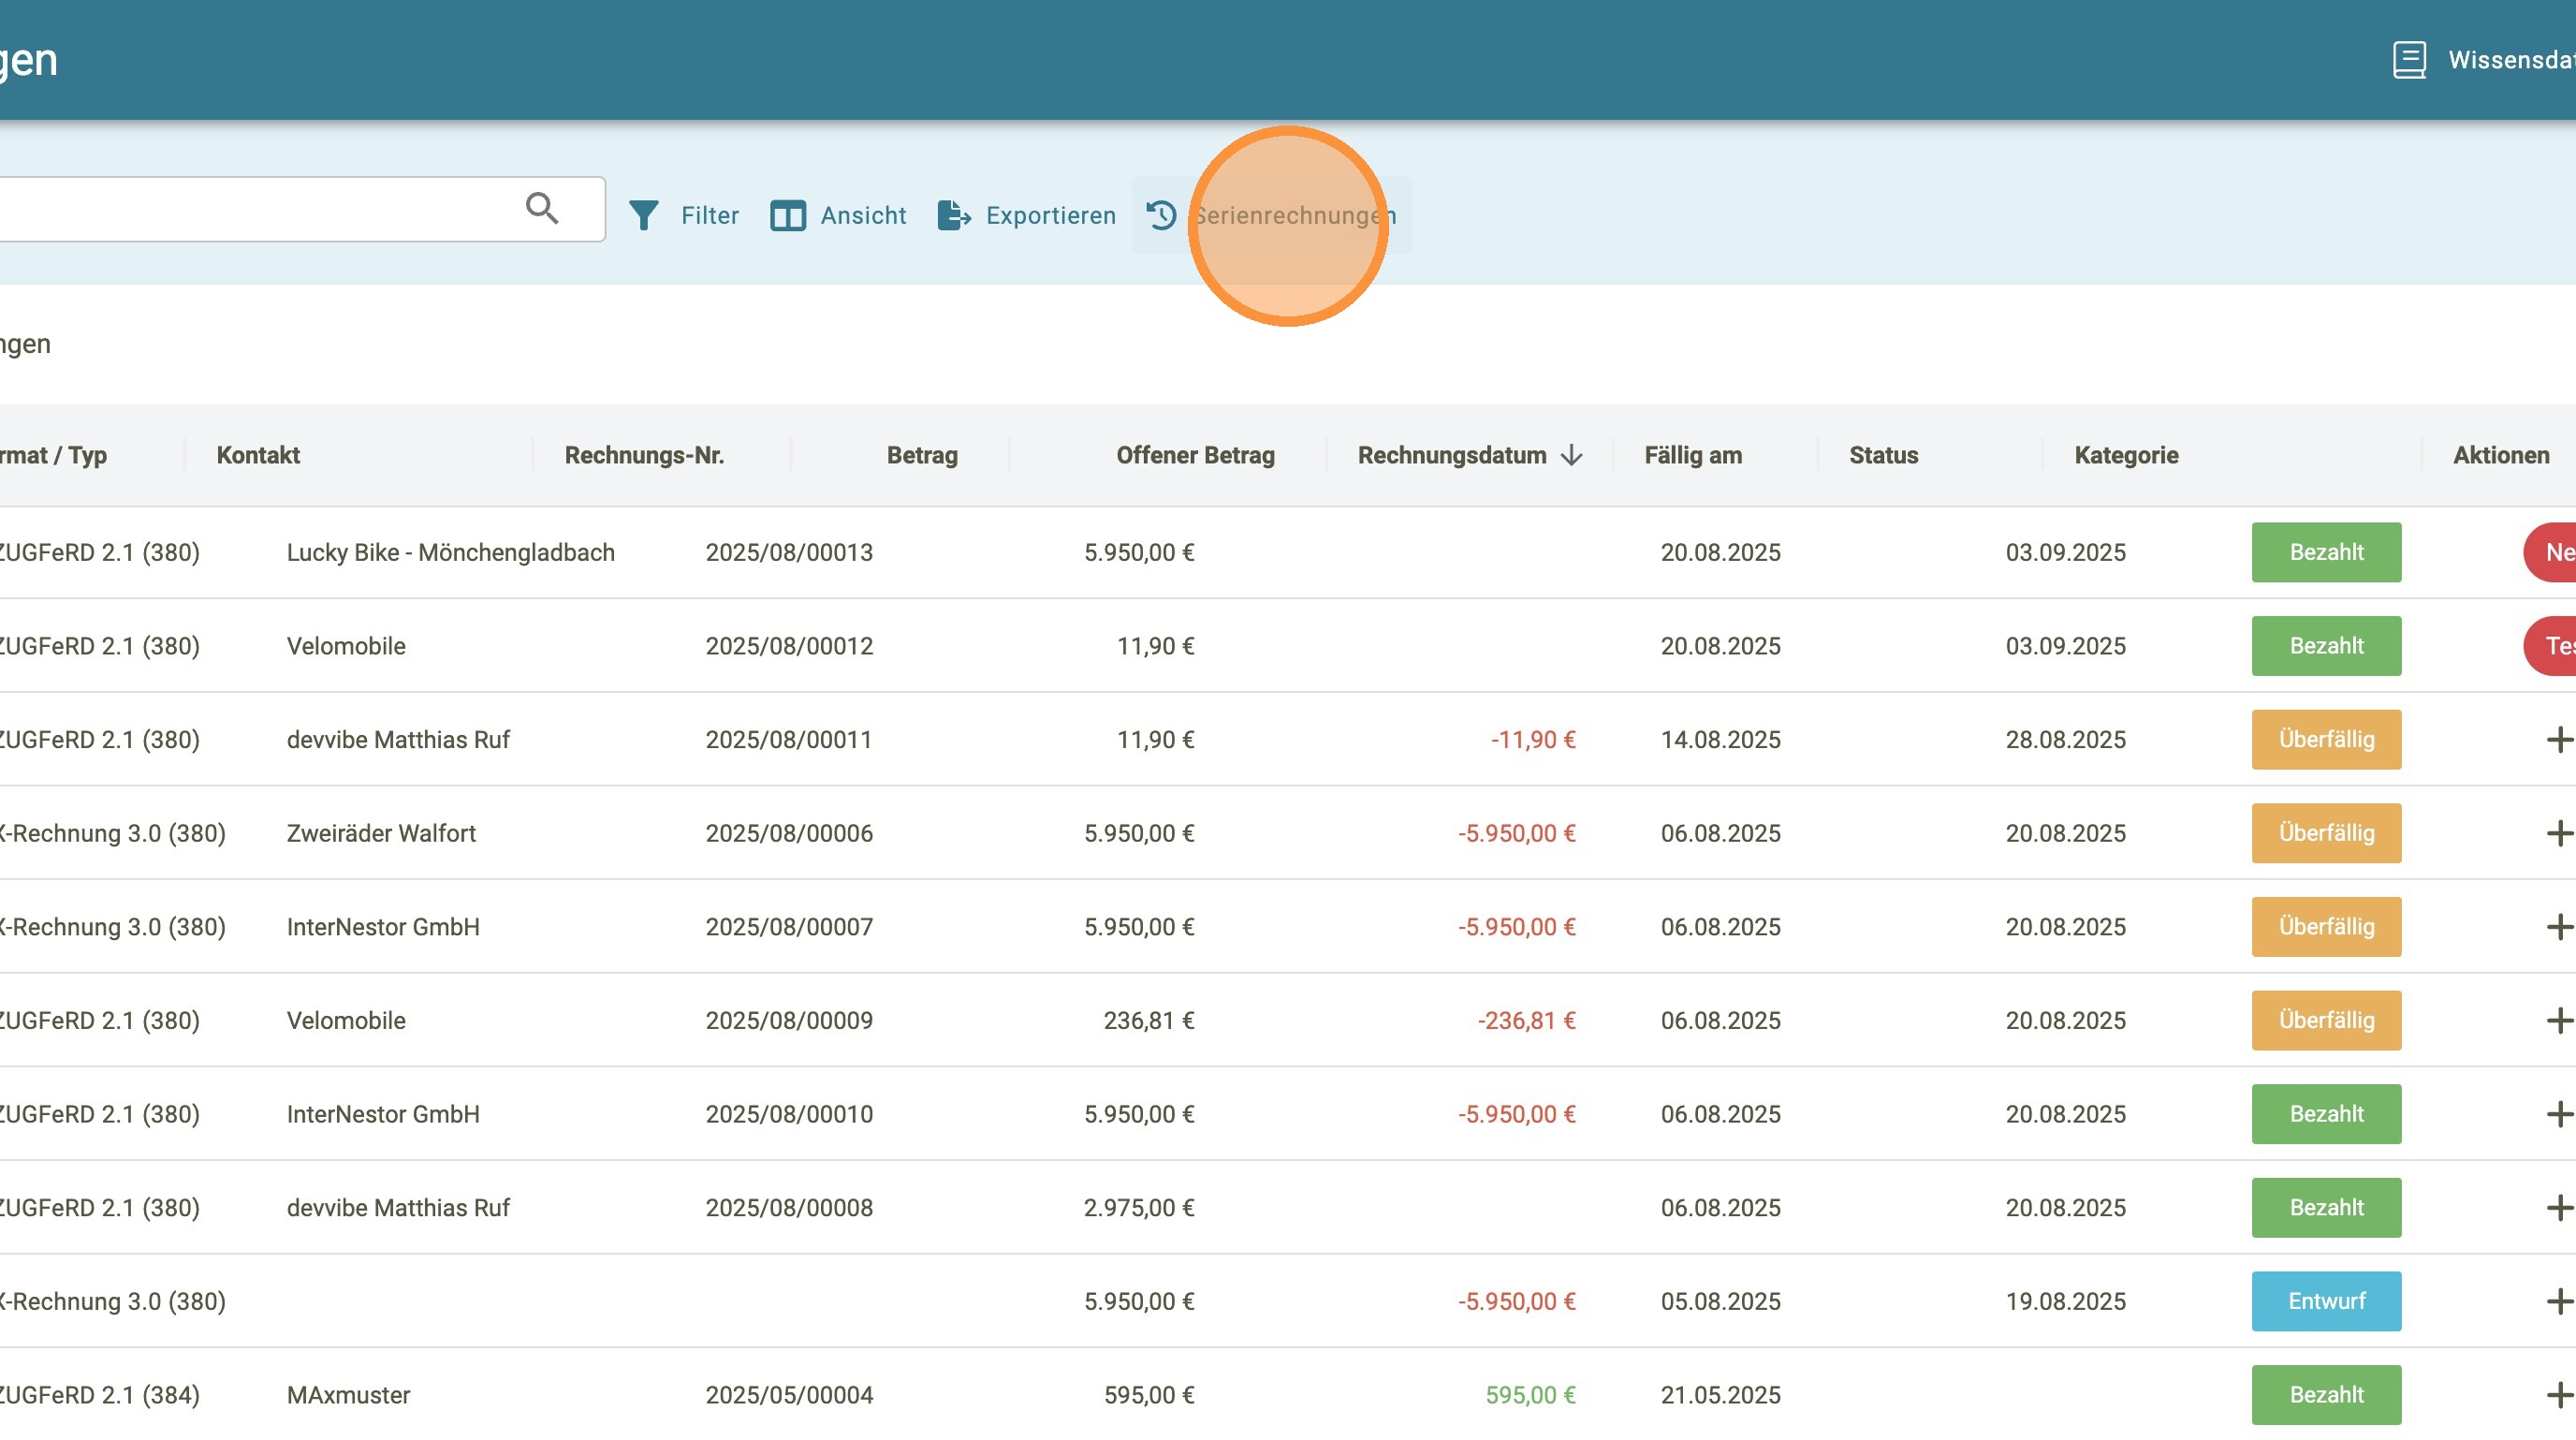Image resolution: width=2576 pixels, height=1440 pixels.
Task: Toggle Rechnungsdatum sort arrow
Action: coord(1571,456)
